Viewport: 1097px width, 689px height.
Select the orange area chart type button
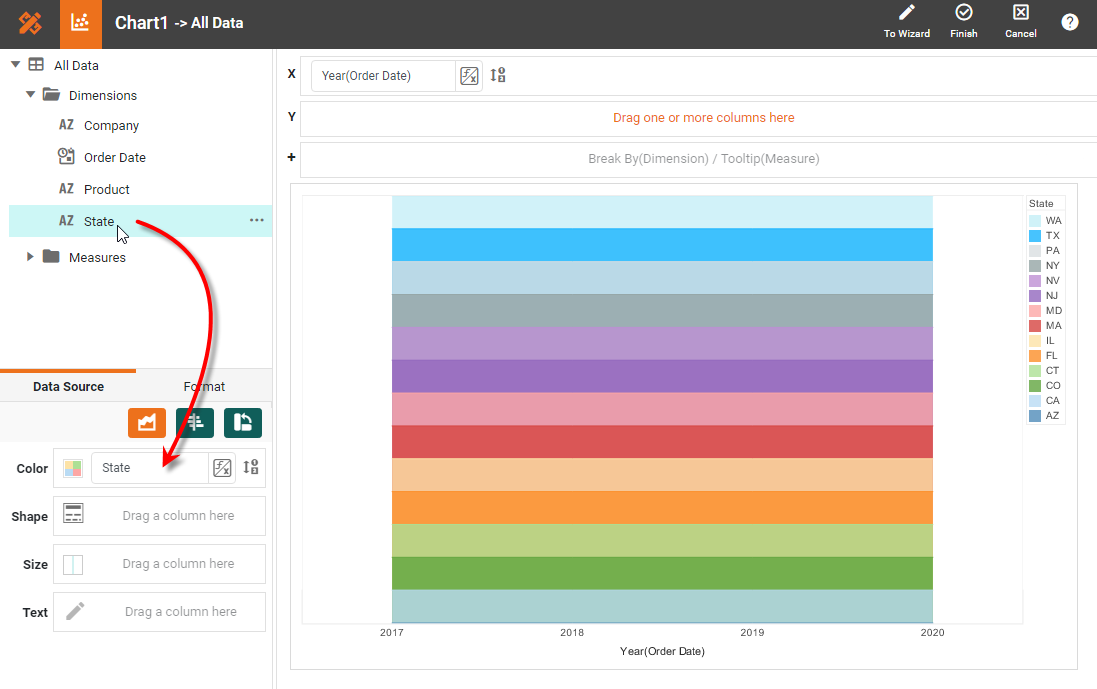[147, 422]
